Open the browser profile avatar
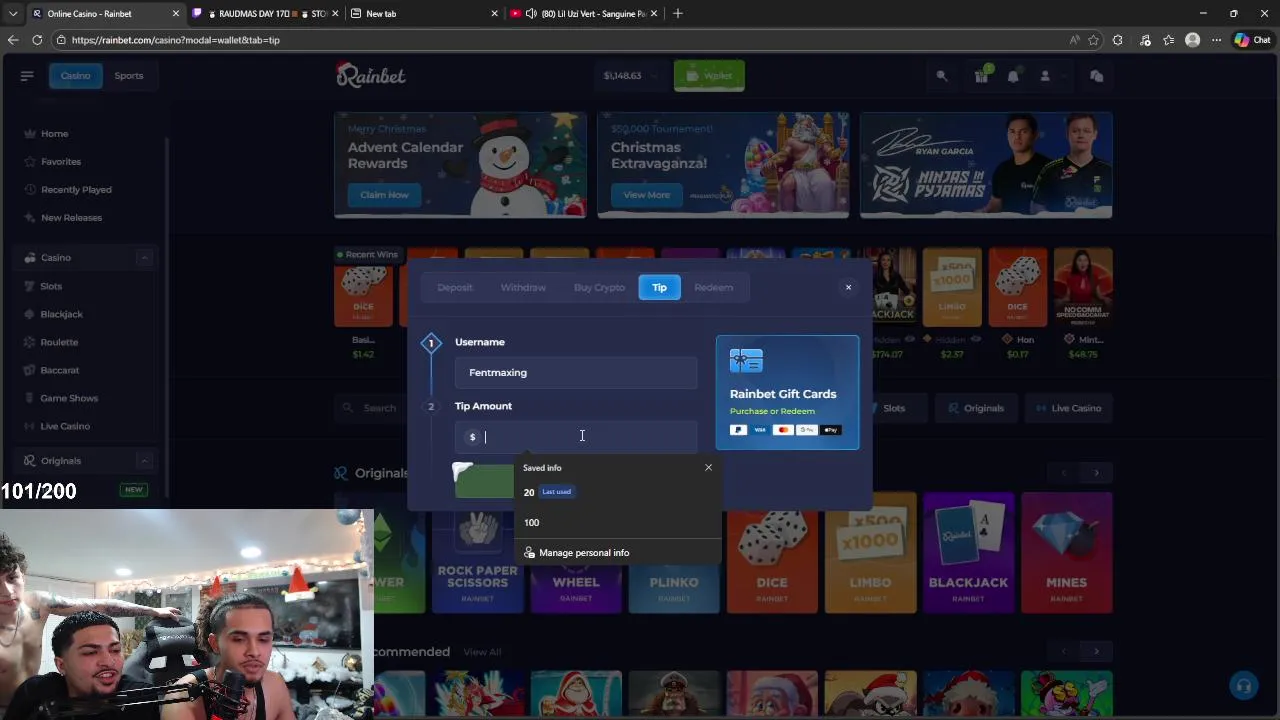Screen dimensions: 1280x720 tap(1192, 40)
